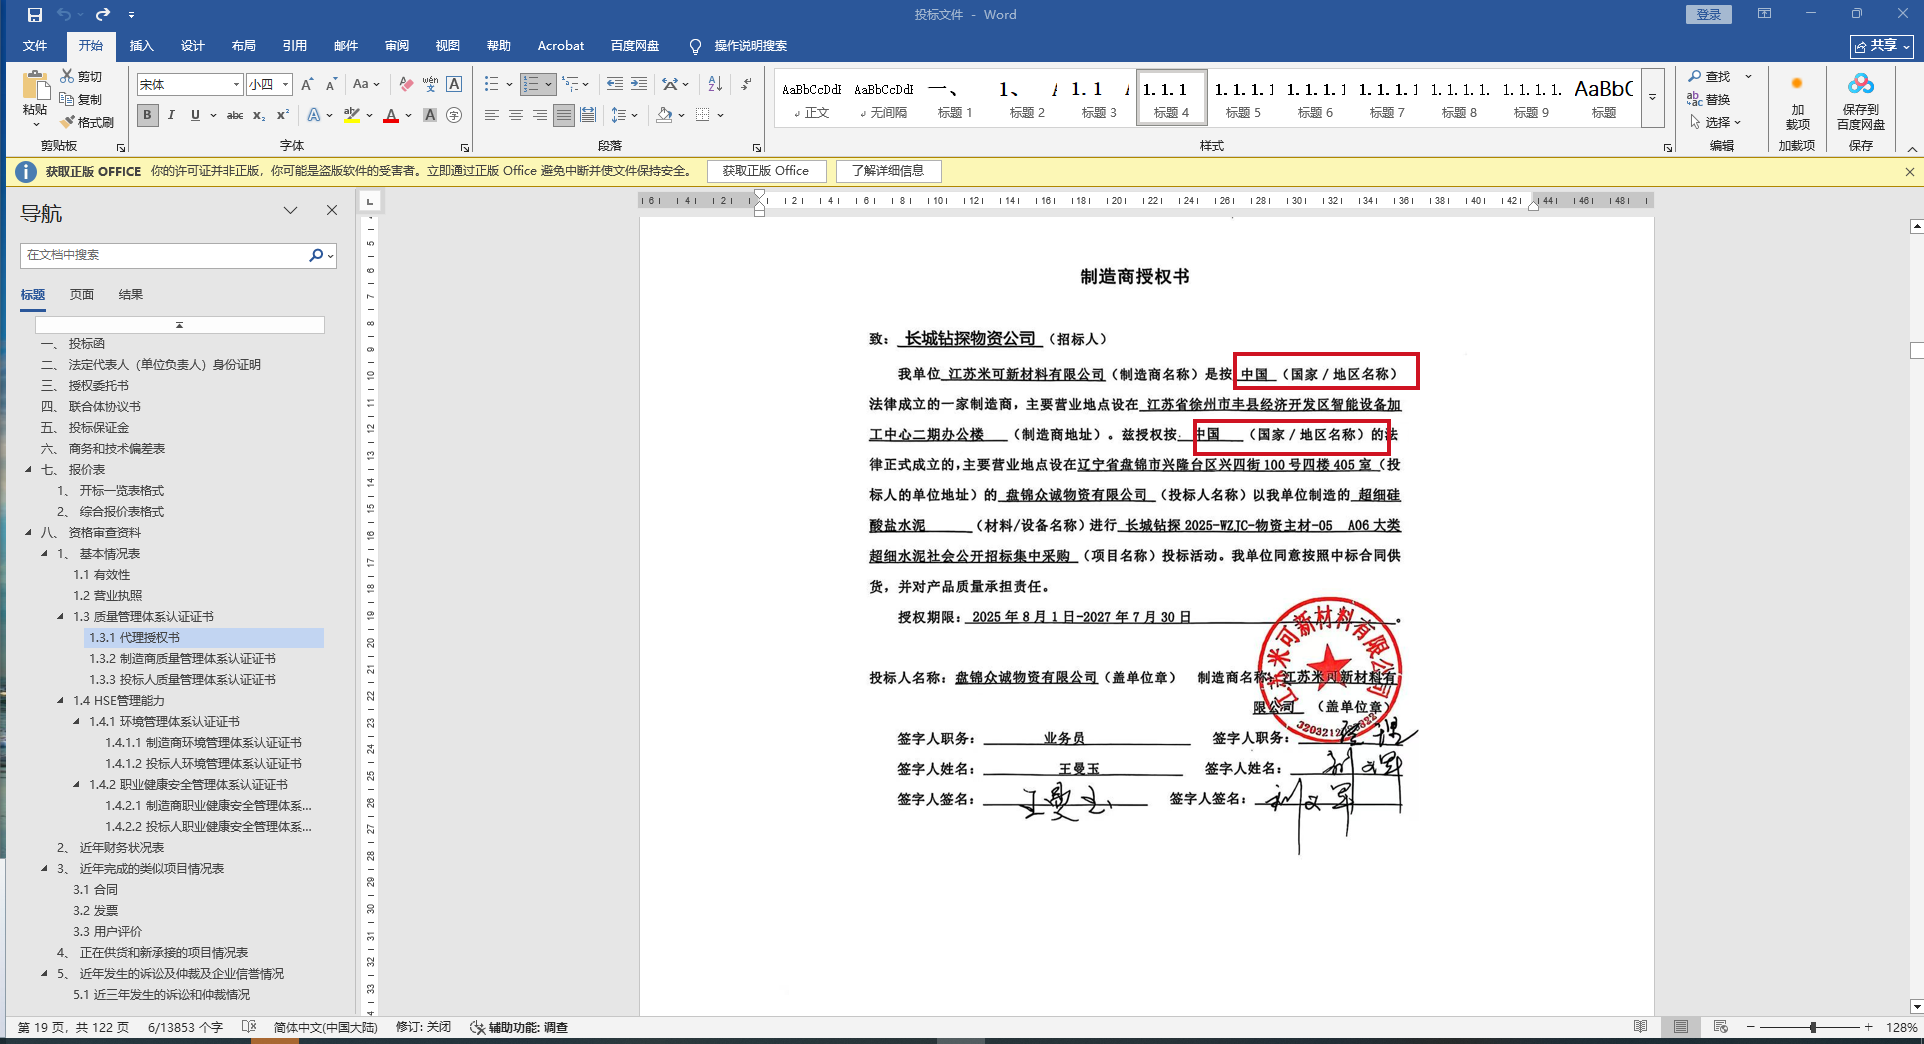Switch to 页面 tab in navigation

(82, 295)
